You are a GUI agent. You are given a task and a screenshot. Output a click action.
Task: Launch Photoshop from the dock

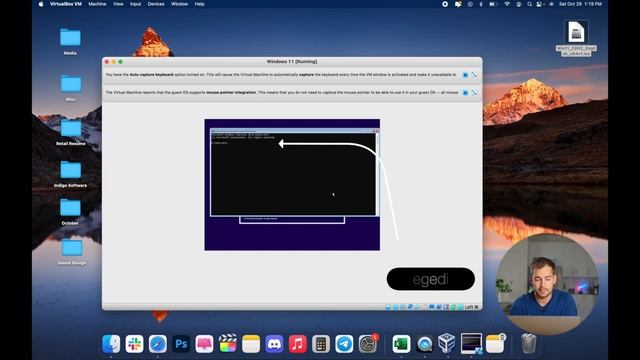pos(181,344)
